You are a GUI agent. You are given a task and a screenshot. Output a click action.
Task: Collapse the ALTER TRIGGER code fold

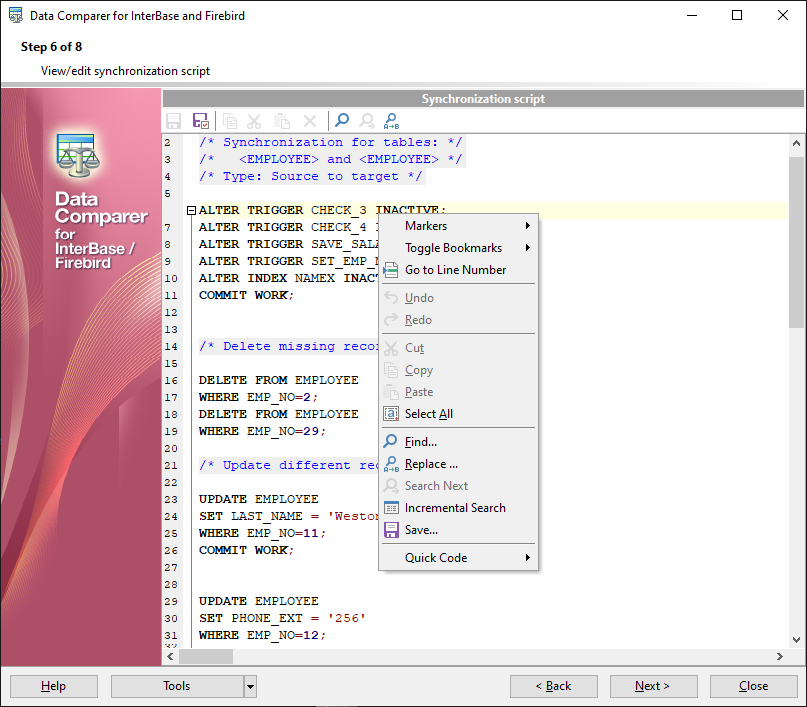coord(190,210)
